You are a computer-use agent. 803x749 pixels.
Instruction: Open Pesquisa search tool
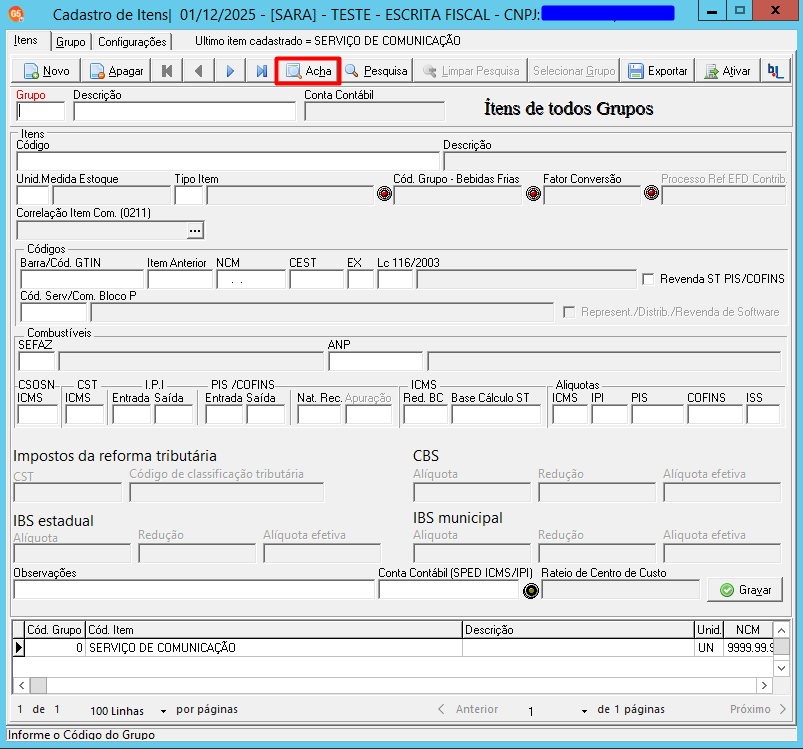click(x=376, y=71)
